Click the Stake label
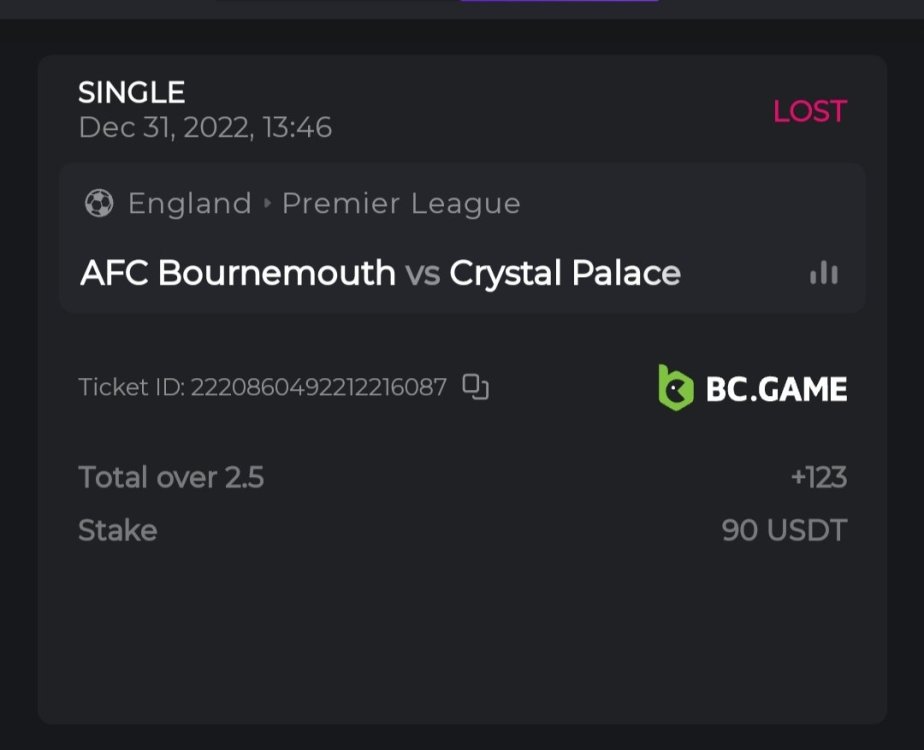The image size is (924, 750). [x=118, y=530]
